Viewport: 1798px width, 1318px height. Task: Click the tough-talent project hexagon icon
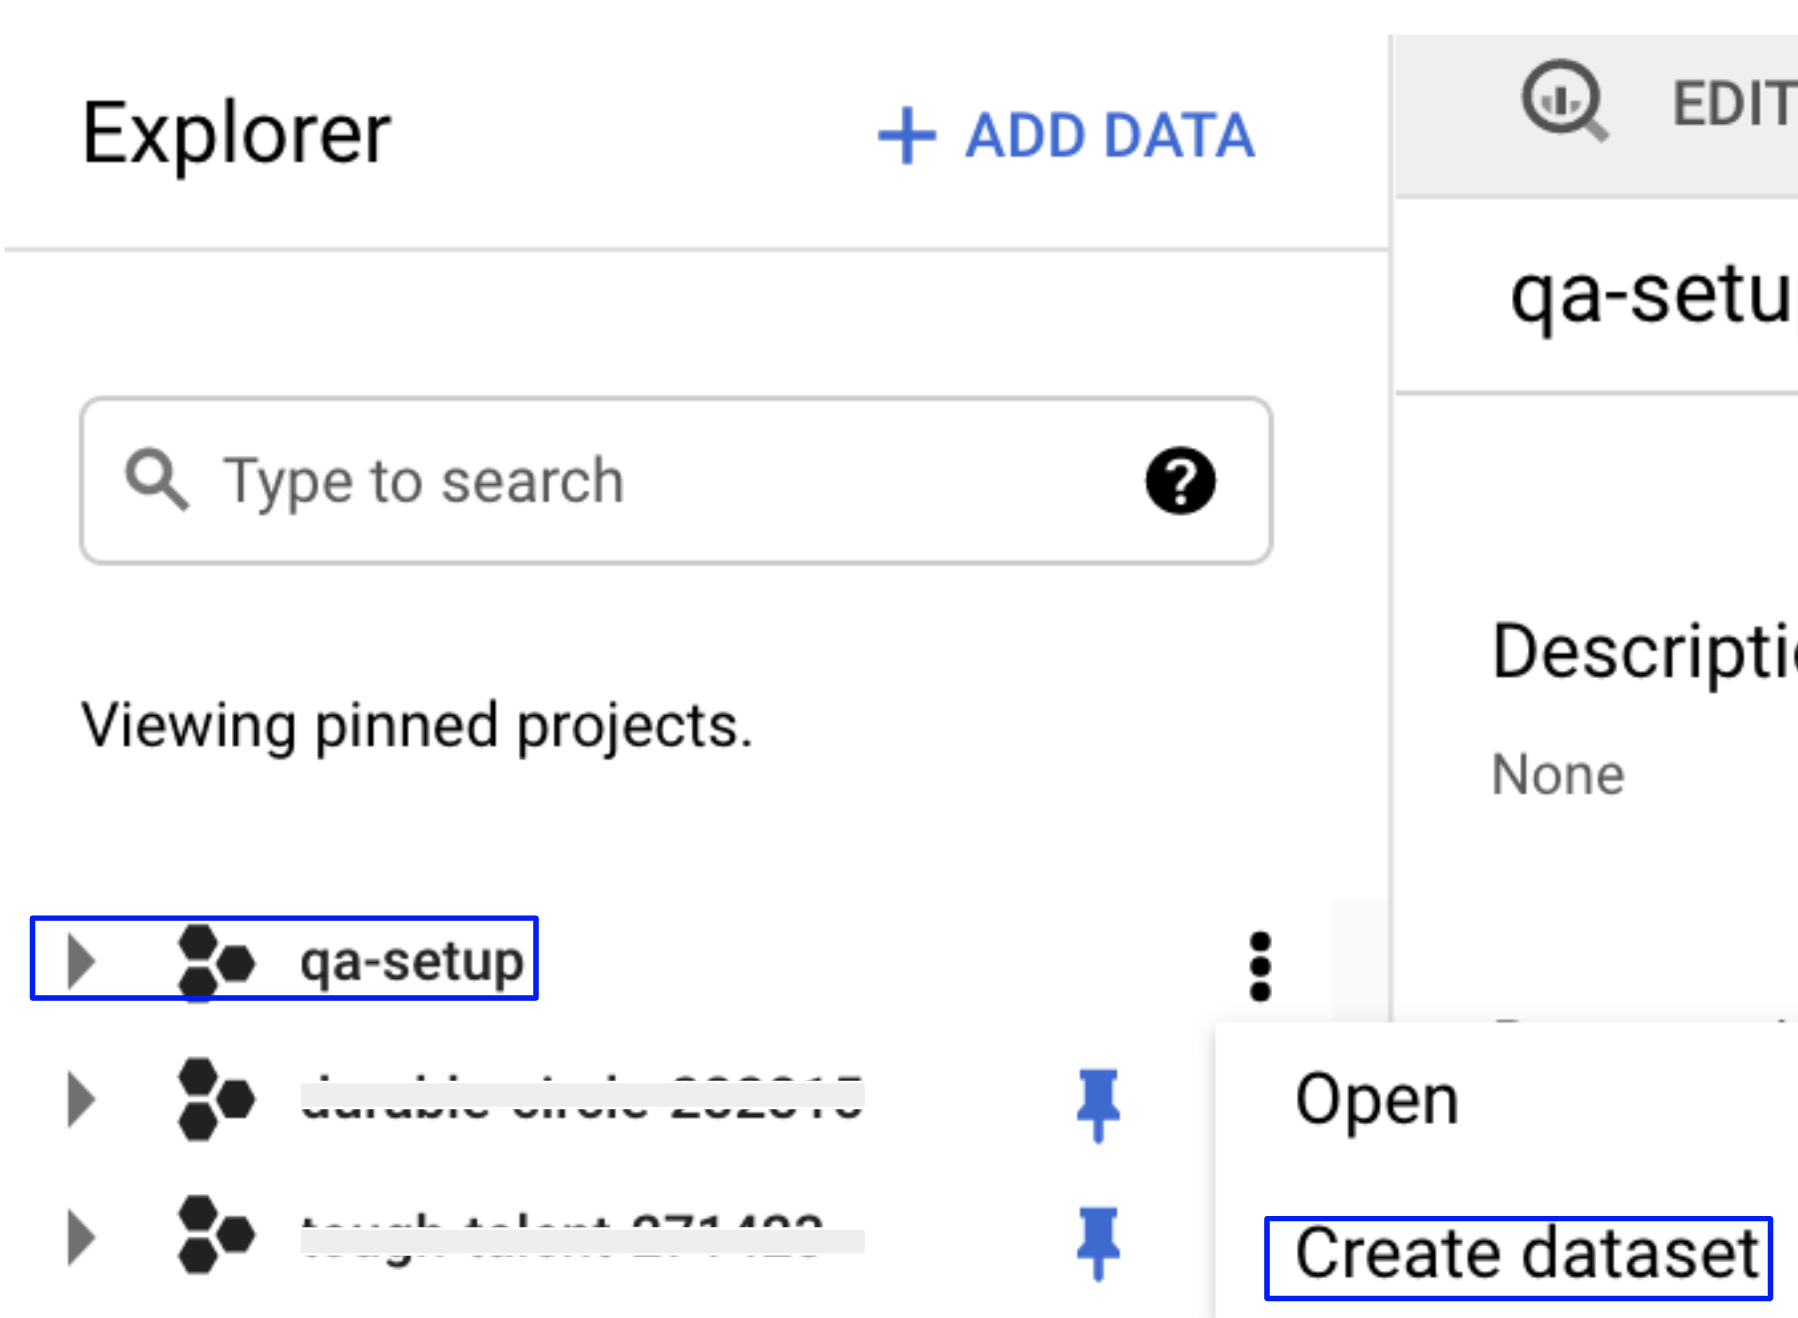tap(213, 1243)
